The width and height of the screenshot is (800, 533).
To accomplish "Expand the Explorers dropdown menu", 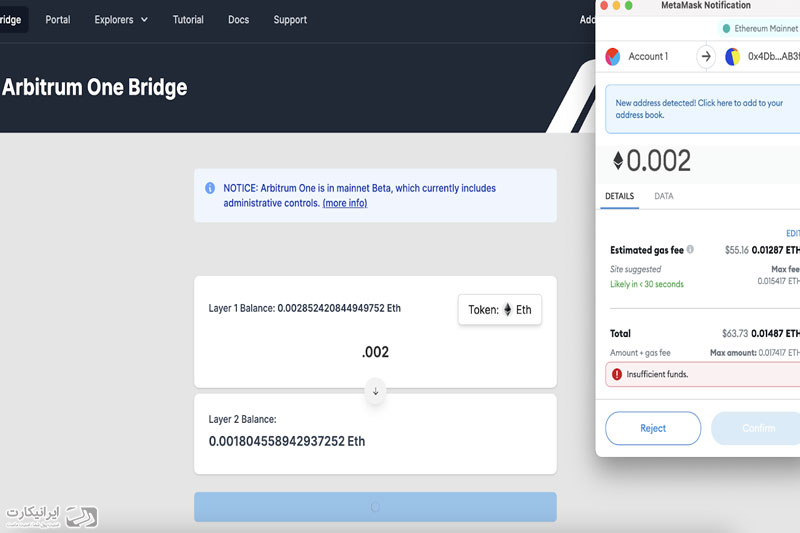I will click(121, 20).
